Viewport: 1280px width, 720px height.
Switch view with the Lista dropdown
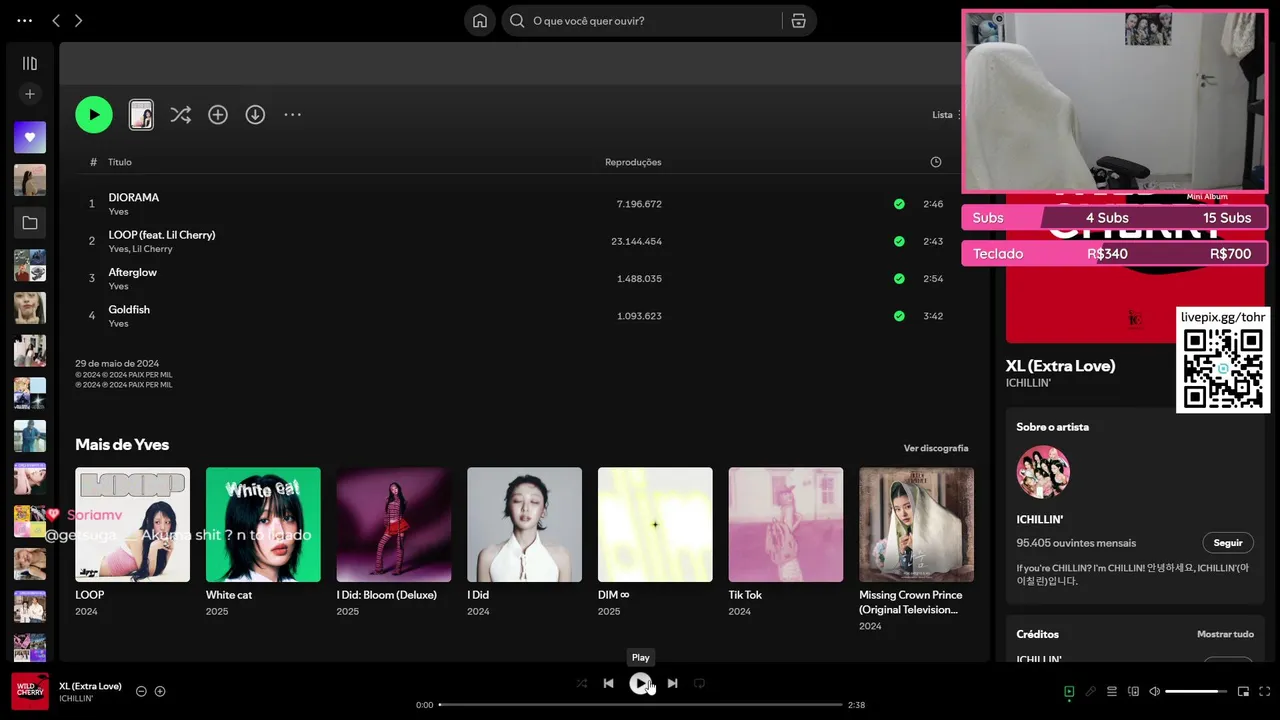pyautogui.click(x=946, y=115)
